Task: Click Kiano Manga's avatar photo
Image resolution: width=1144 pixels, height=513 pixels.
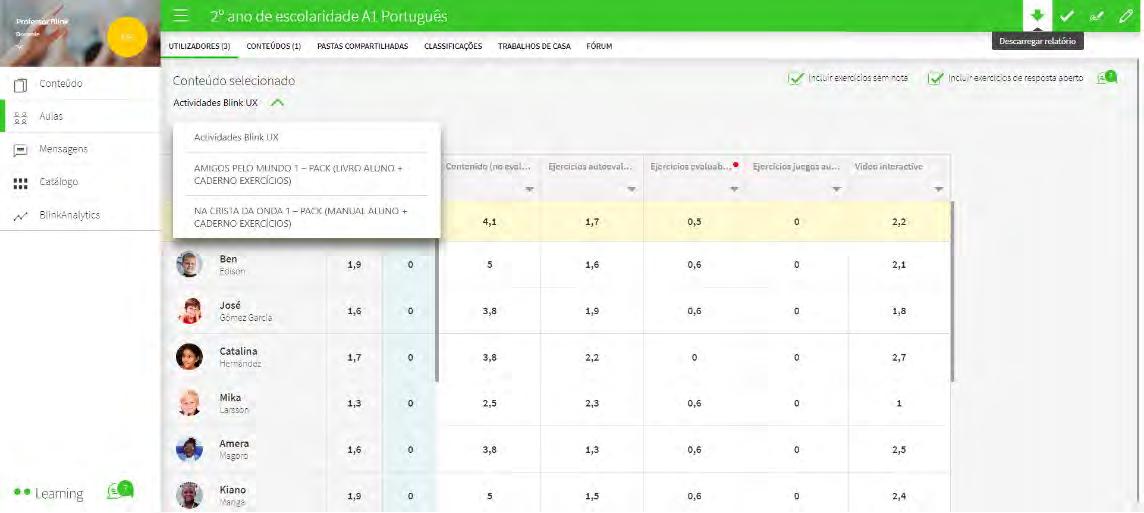Action: pos(190,495)
